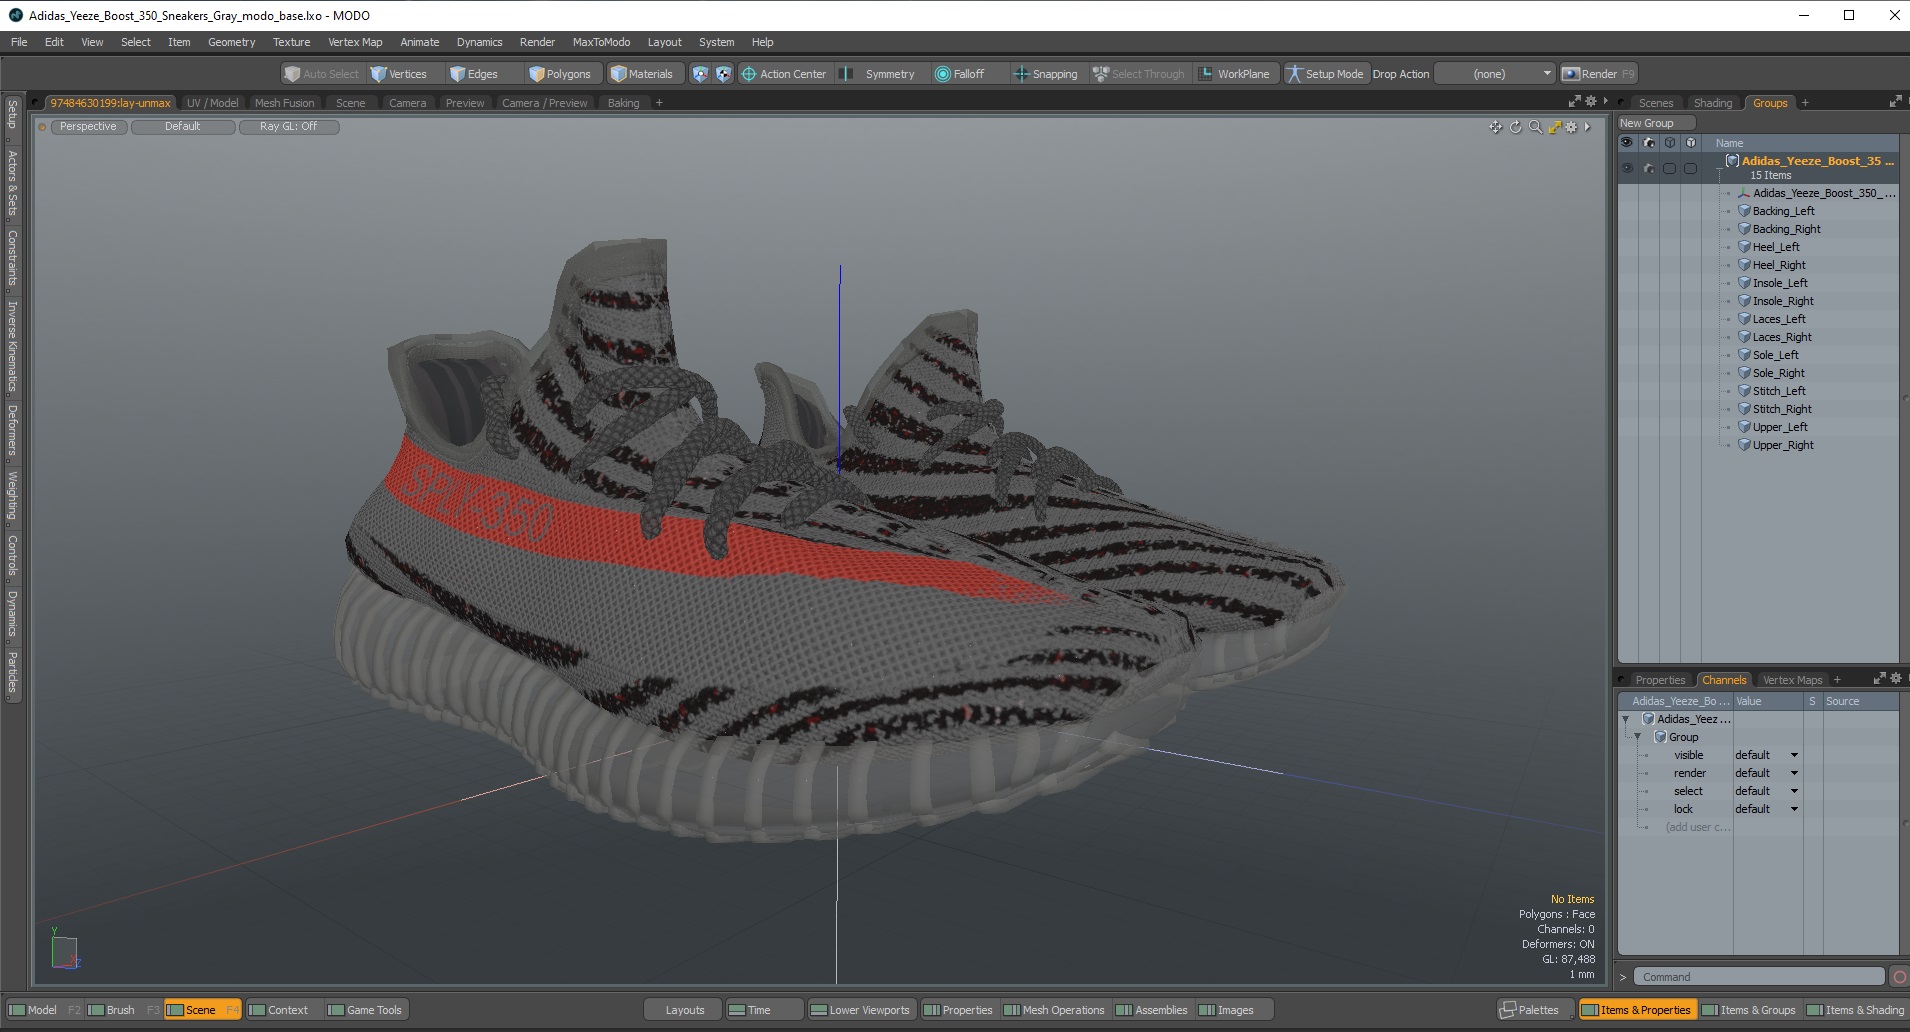Click the viewport rotate icon
Screen dimensions: 1910x1032
[1515, 127]
